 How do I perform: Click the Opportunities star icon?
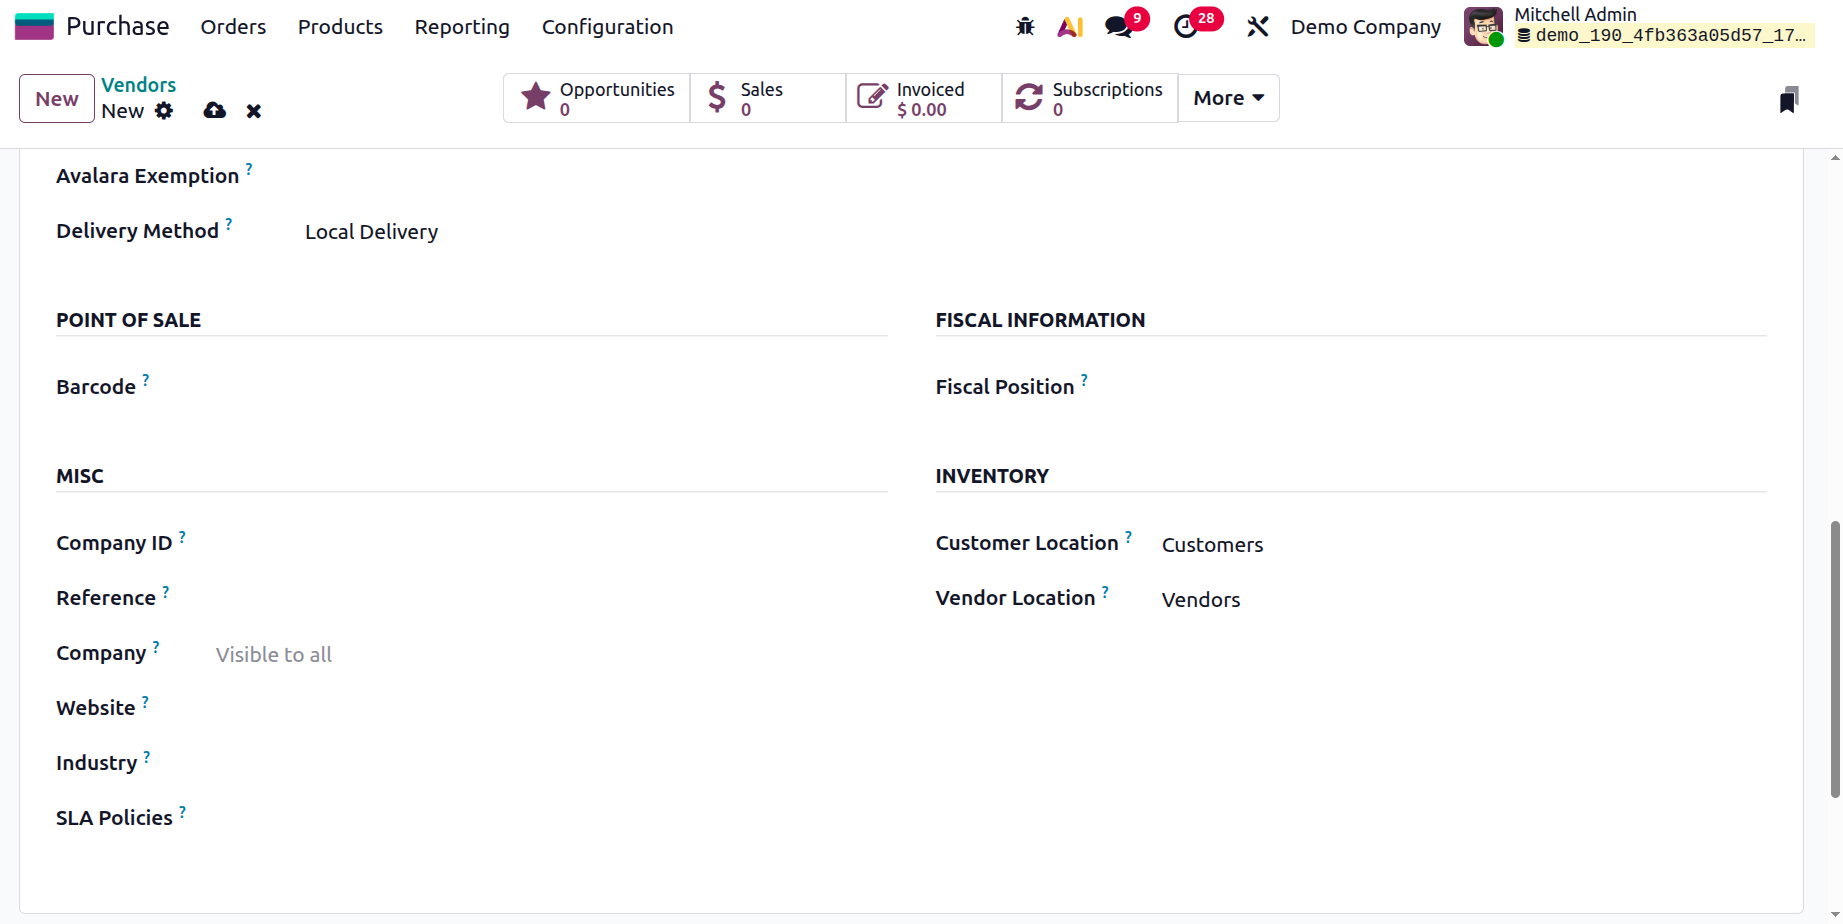(x=535, y=96)
